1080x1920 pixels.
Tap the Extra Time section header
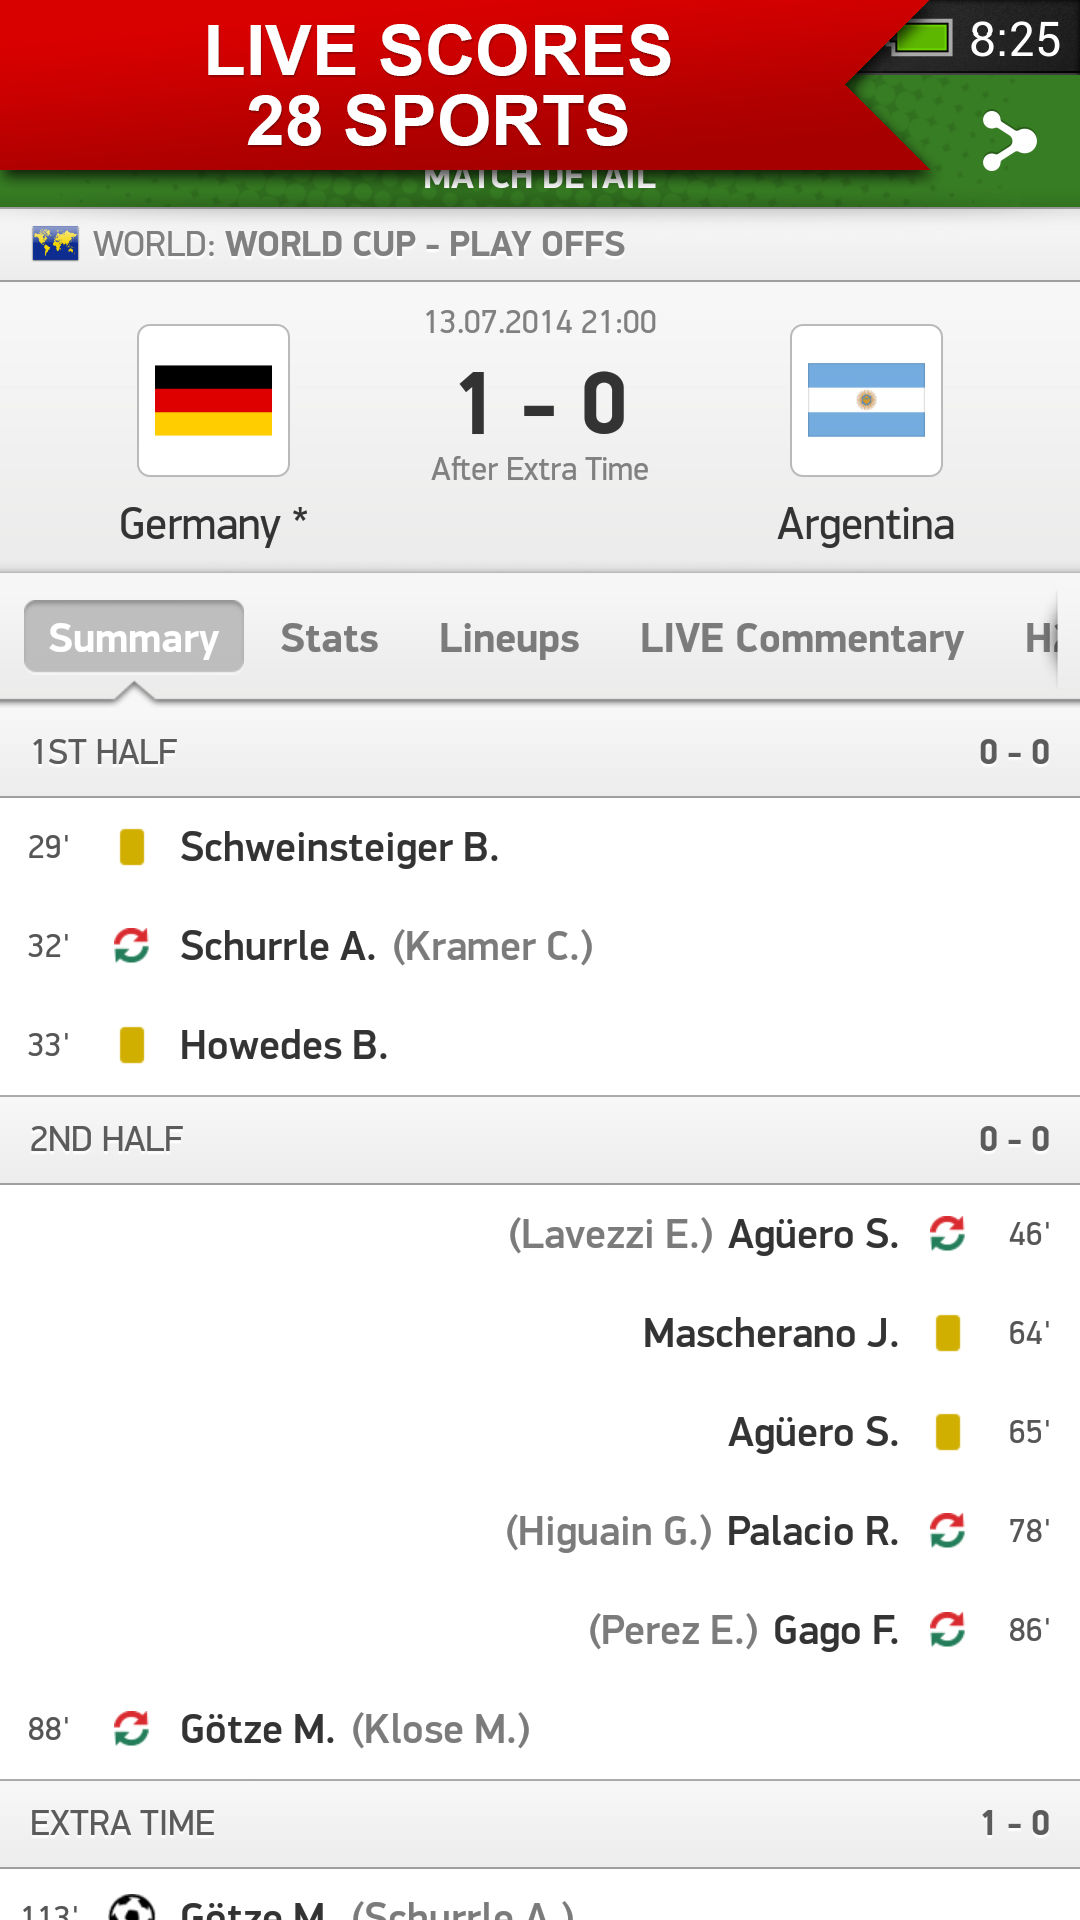(x=540, y=1823)
